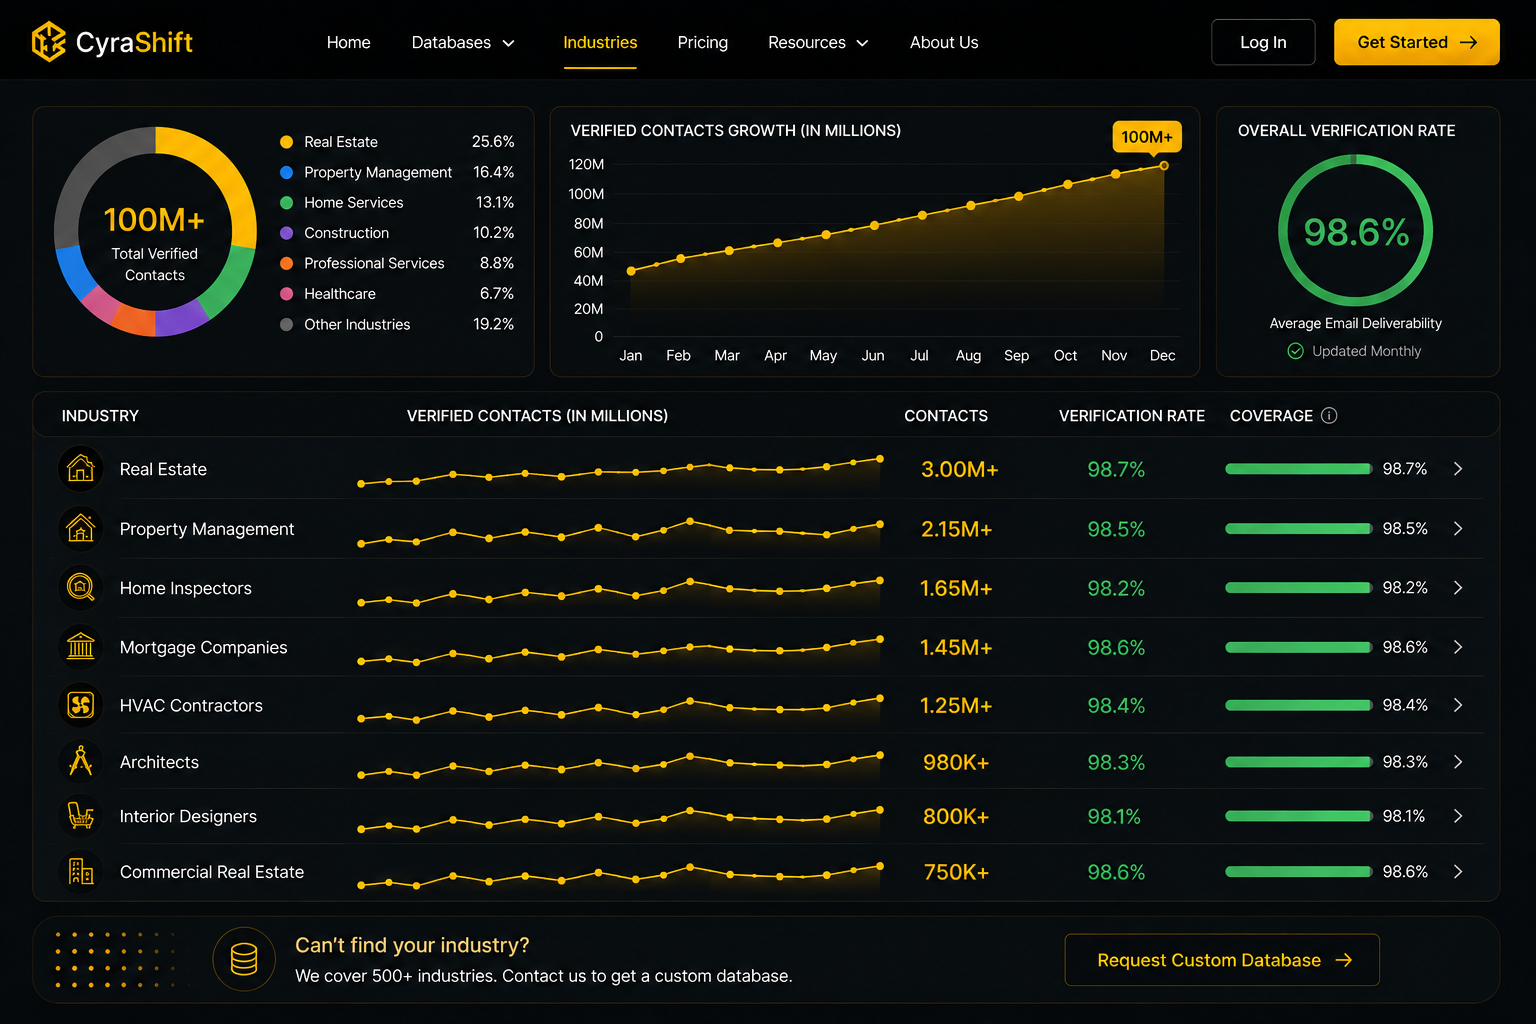Screen dimensions: 1536x1024
Task: Click Request Custom Database button
Action: coord(1222,960)
